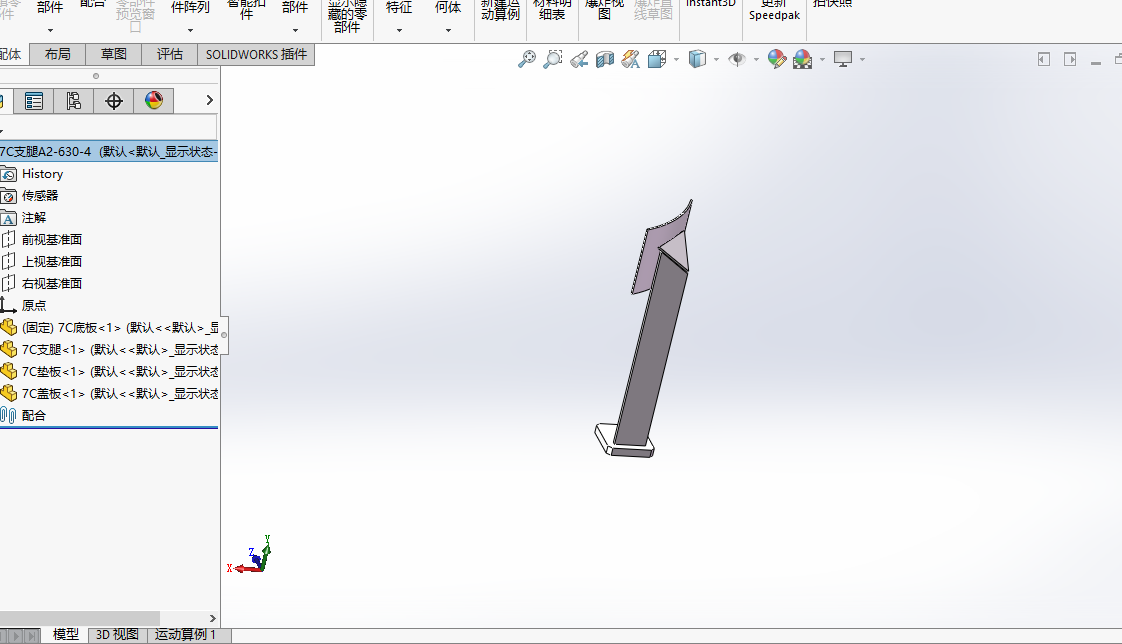Open the 运动算例 1 motion study tab
The height and width of the screenshot is (644, 1122).
click(185, 635)
